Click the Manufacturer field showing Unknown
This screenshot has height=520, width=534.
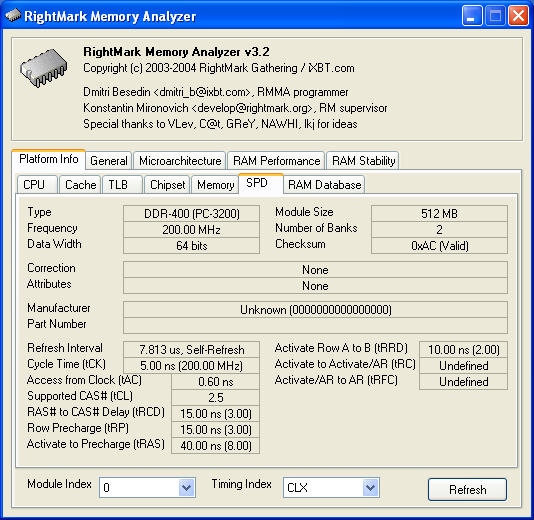pos(315,310)
